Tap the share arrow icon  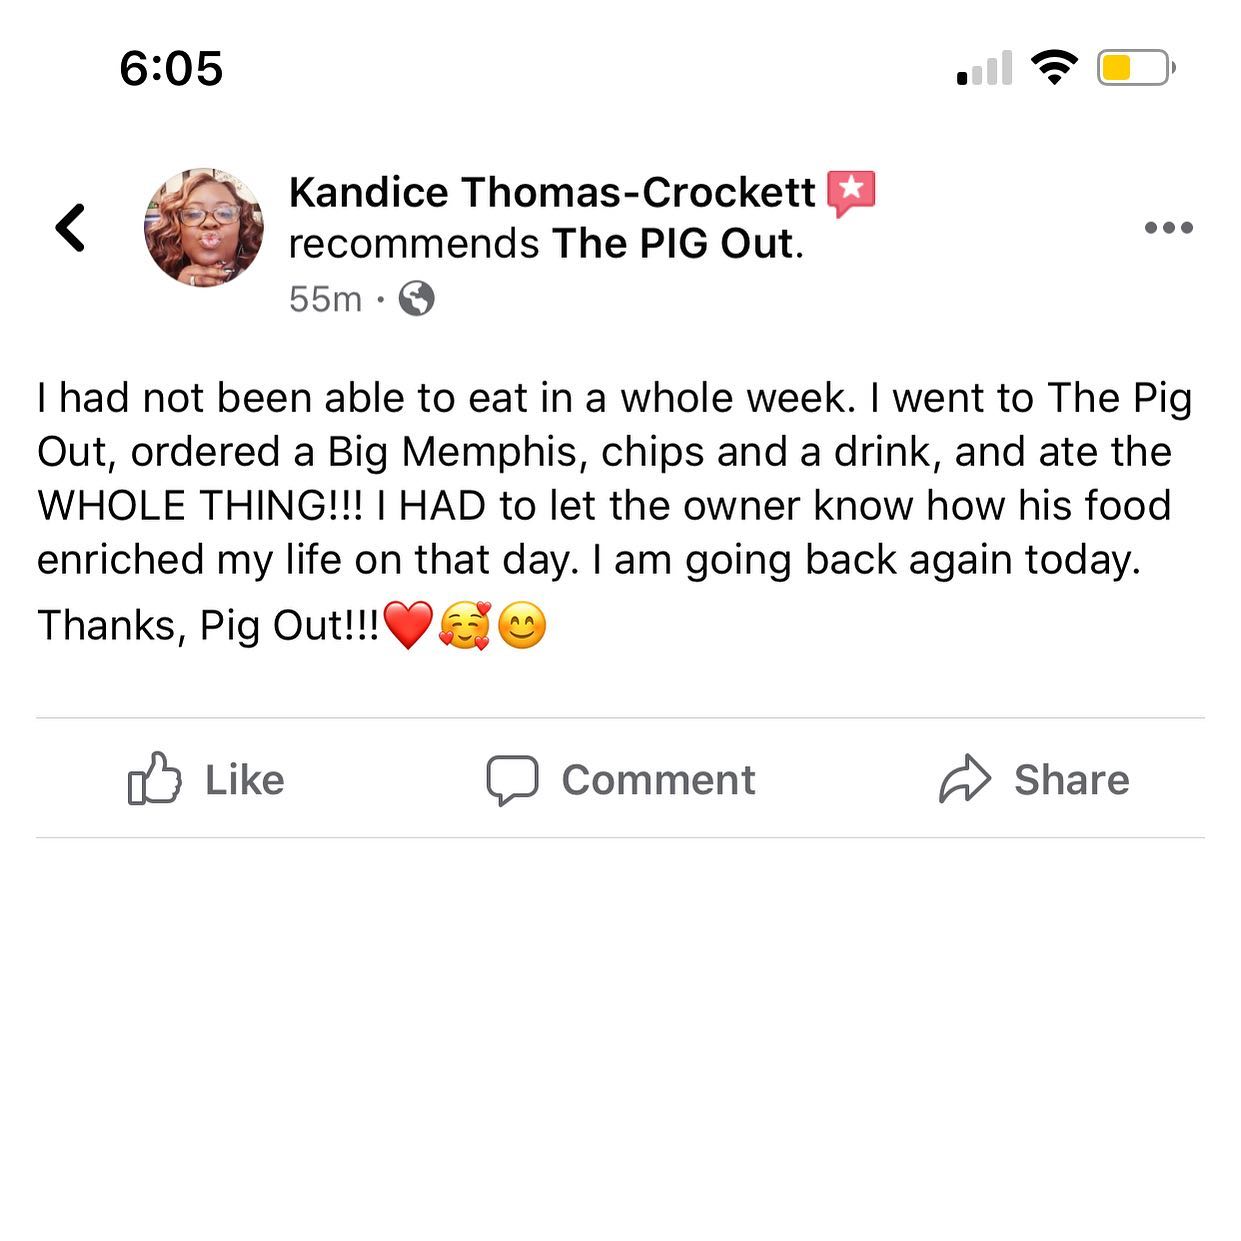click(x=965, y=779)
